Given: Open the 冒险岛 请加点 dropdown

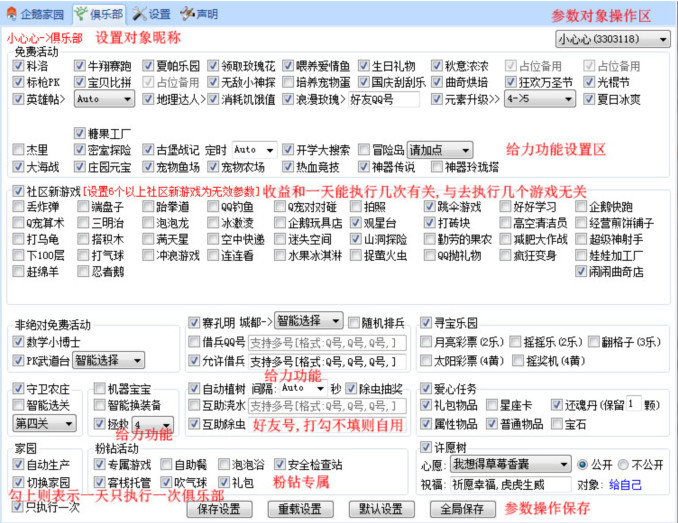Looking at the screenshot, I should coord(438,149).
